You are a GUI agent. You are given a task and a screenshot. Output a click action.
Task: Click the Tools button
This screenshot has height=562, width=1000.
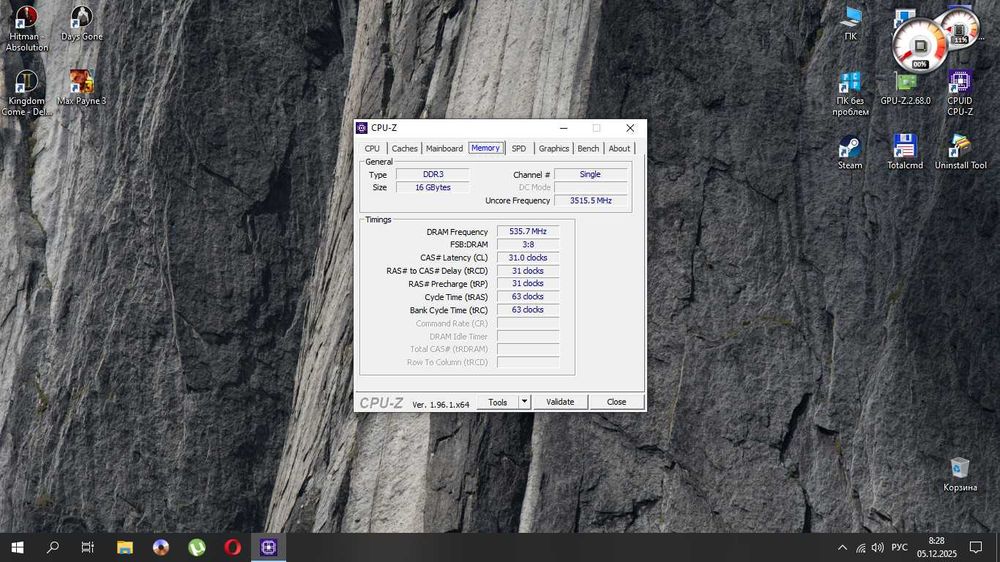coord(497,402)
